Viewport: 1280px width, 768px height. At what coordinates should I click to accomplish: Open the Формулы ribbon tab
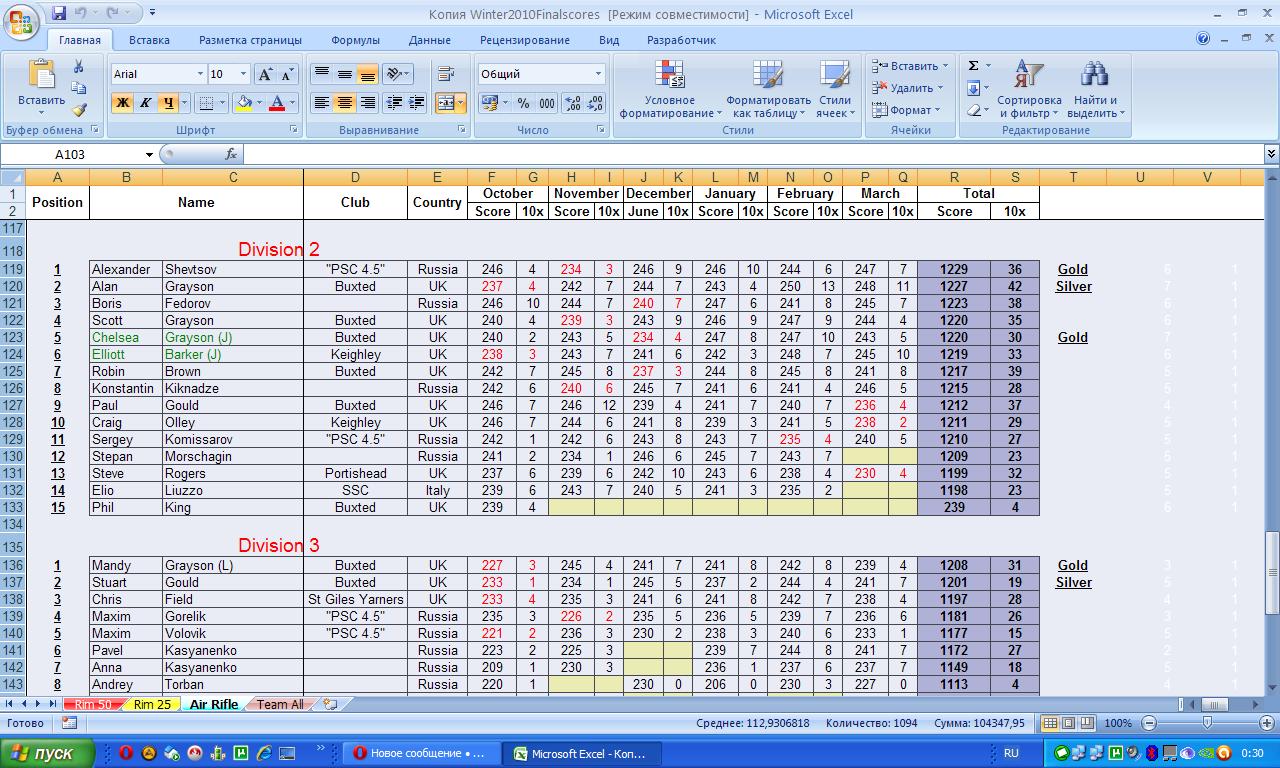click(355, 40)
